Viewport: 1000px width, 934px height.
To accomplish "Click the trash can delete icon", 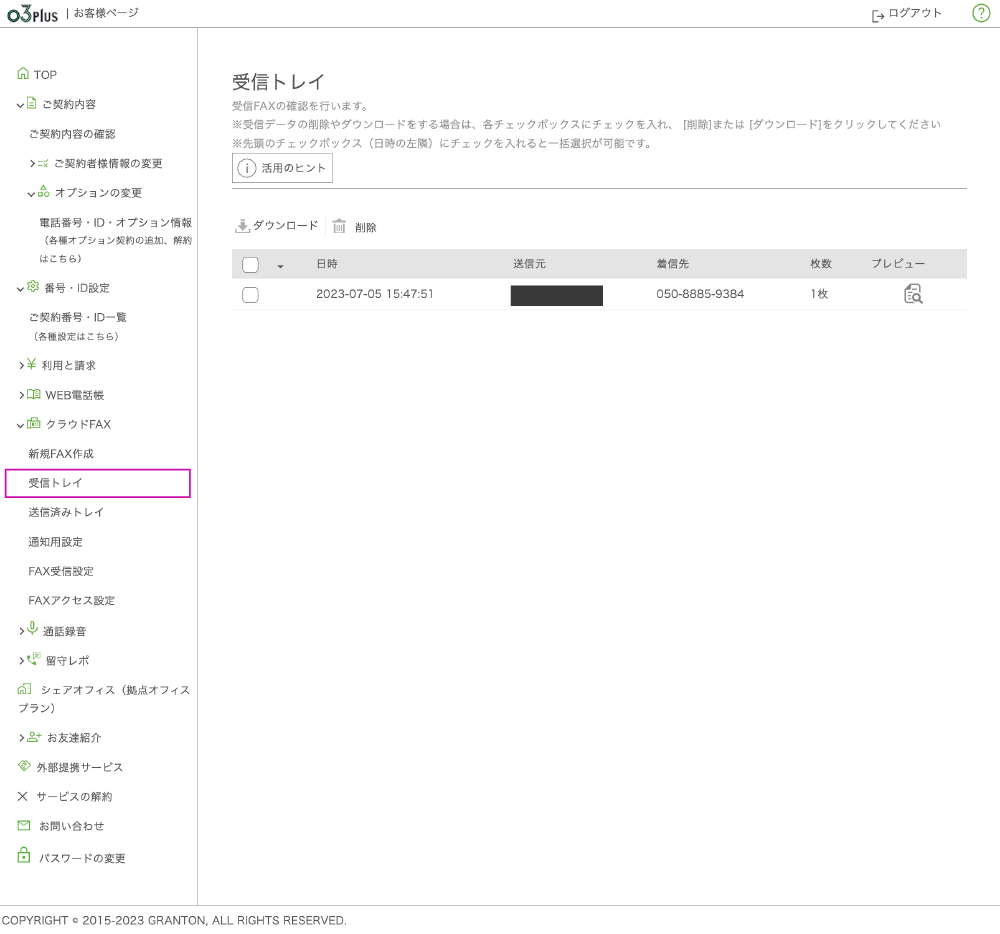I will click(x=339, y=226).
